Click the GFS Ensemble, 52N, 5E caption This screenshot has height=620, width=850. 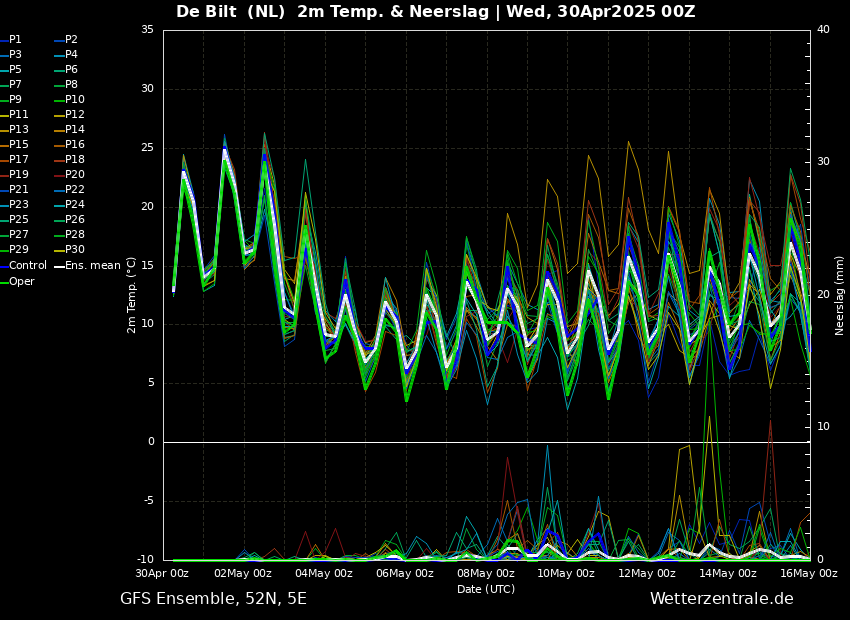pos(213,599)
